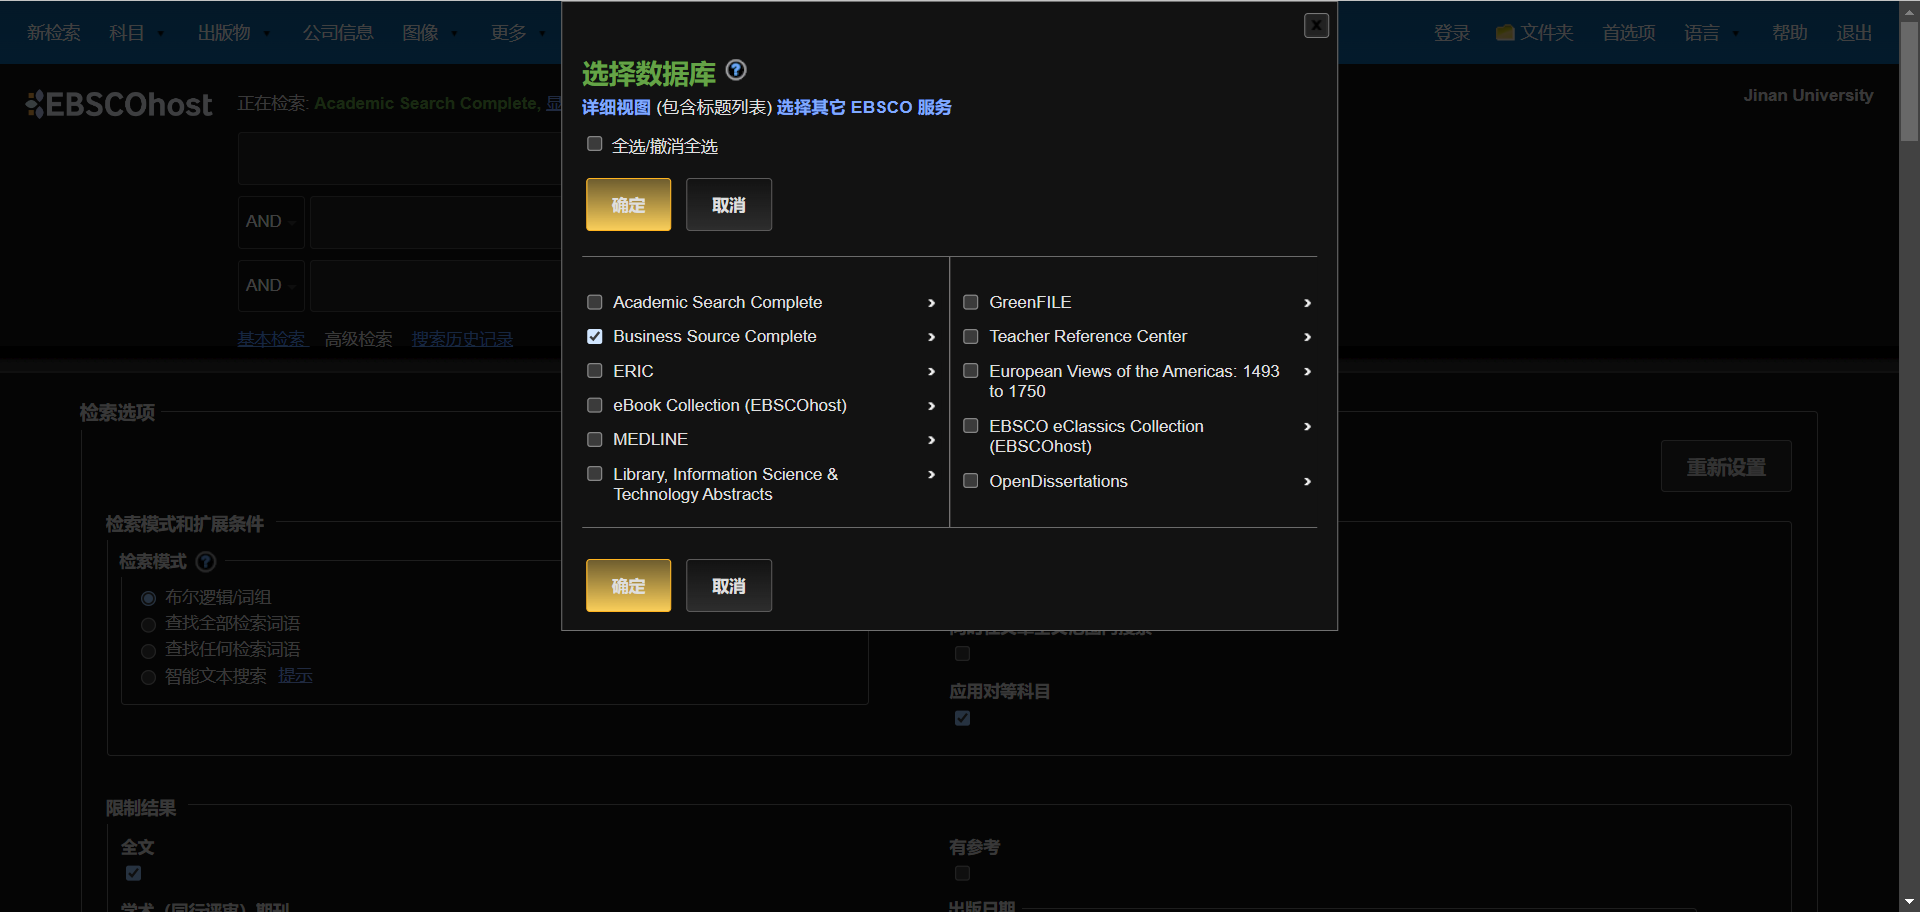Expand details arrow for ERIC
The width and height of the screenshot is (1920, 912).
931,372
